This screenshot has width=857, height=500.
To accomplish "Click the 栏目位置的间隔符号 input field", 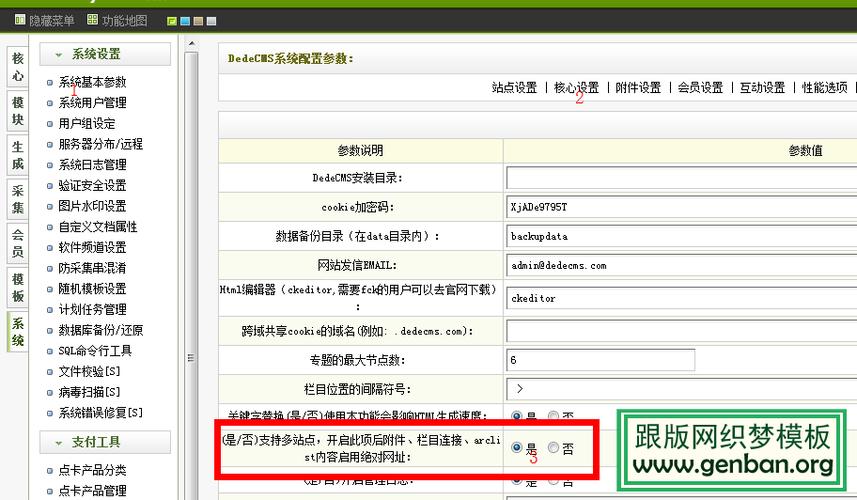I will pos(682,389).
